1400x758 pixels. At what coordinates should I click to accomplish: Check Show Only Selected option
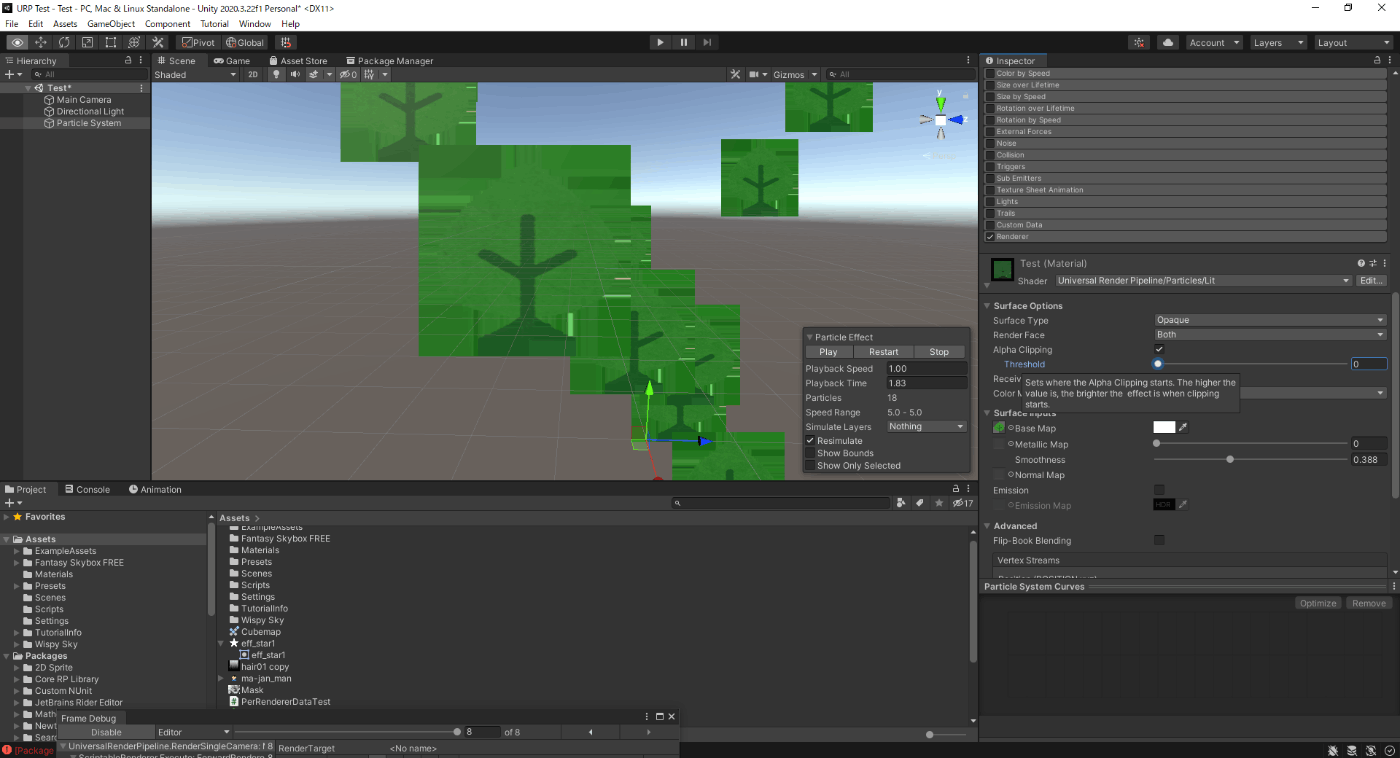811,466
